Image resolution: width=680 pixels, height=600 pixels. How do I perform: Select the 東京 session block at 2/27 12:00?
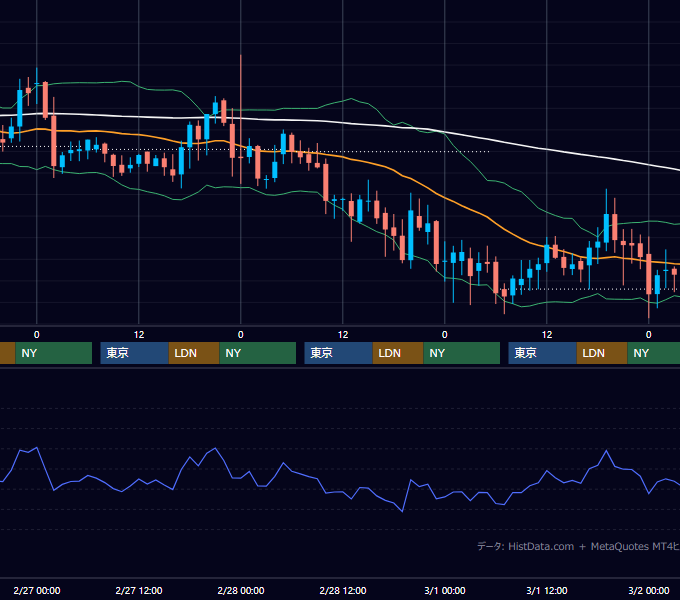pos(134,353)
